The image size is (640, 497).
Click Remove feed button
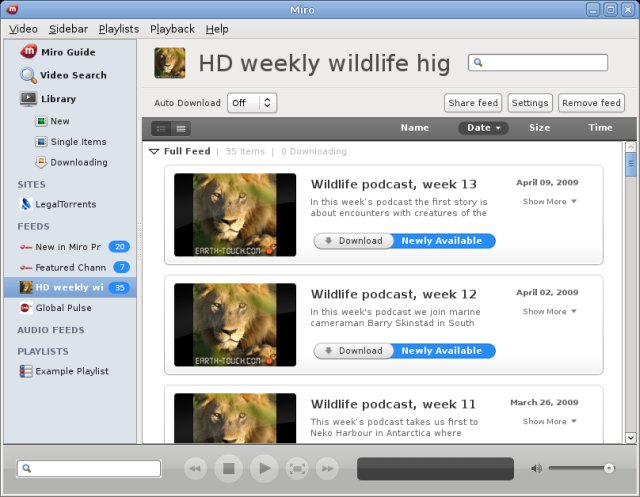[591, 103]
